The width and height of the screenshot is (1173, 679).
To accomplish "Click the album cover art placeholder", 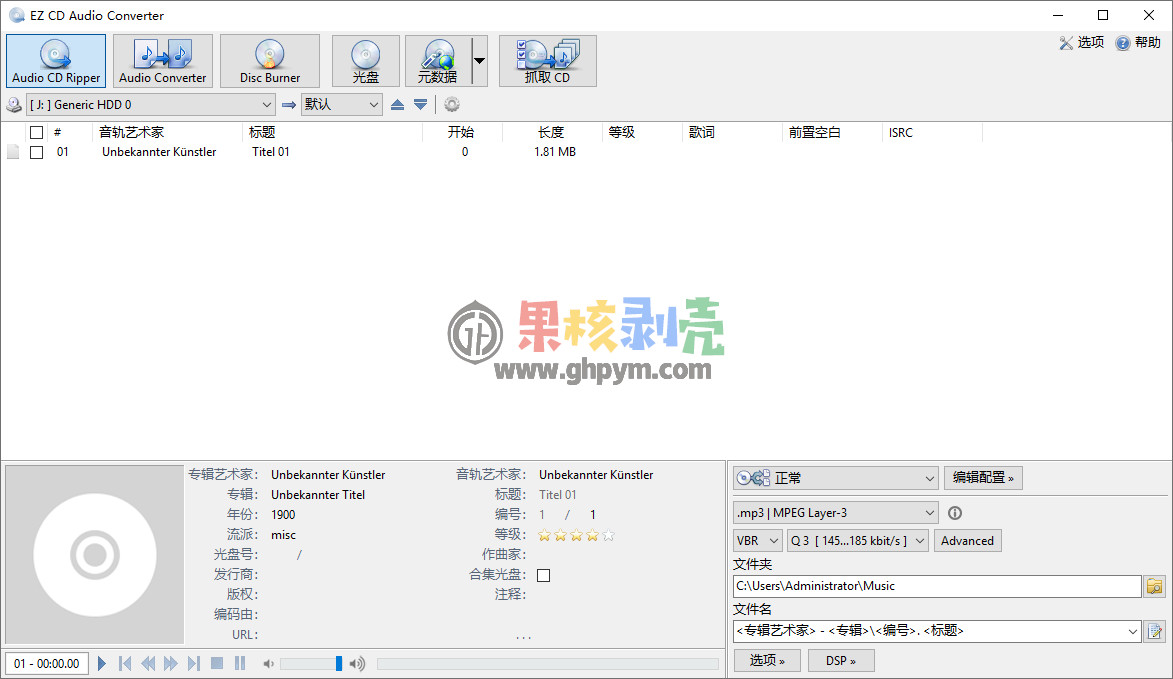I will [x=95, y=554].
